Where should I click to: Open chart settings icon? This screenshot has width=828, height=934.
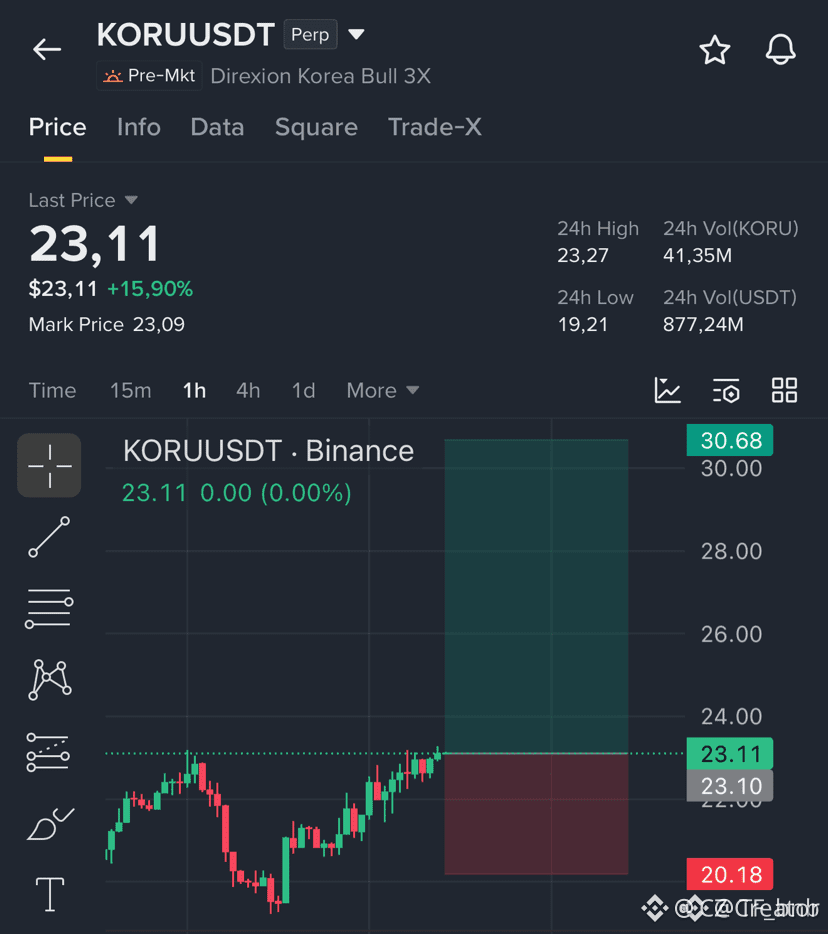[726, 390]
